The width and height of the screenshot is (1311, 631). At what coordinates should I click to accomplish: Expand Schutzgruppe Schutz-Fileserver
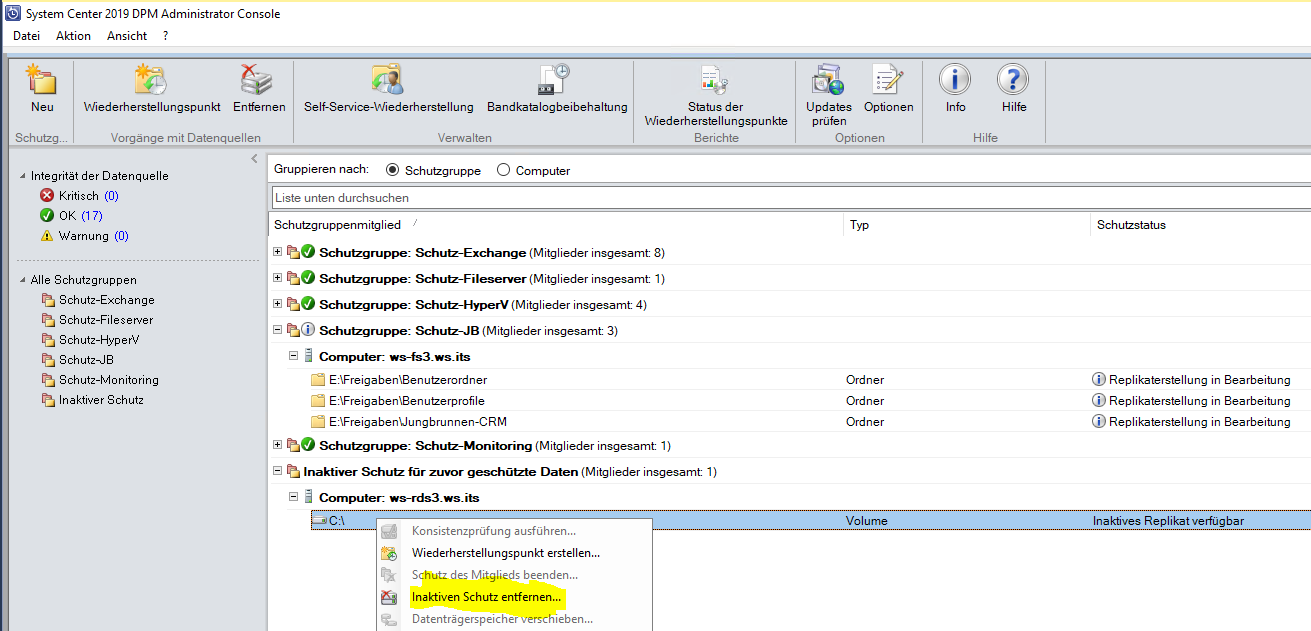click(278, 279)
